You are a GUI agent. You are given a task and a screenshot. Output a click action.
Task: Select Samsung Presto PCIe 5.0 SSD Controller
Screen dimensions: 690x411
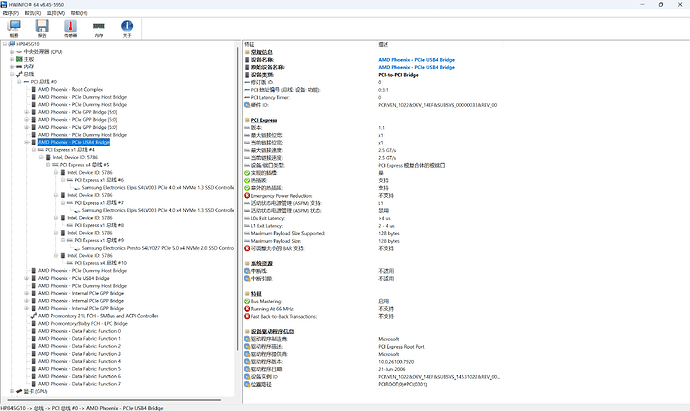[x=158, y=248]
